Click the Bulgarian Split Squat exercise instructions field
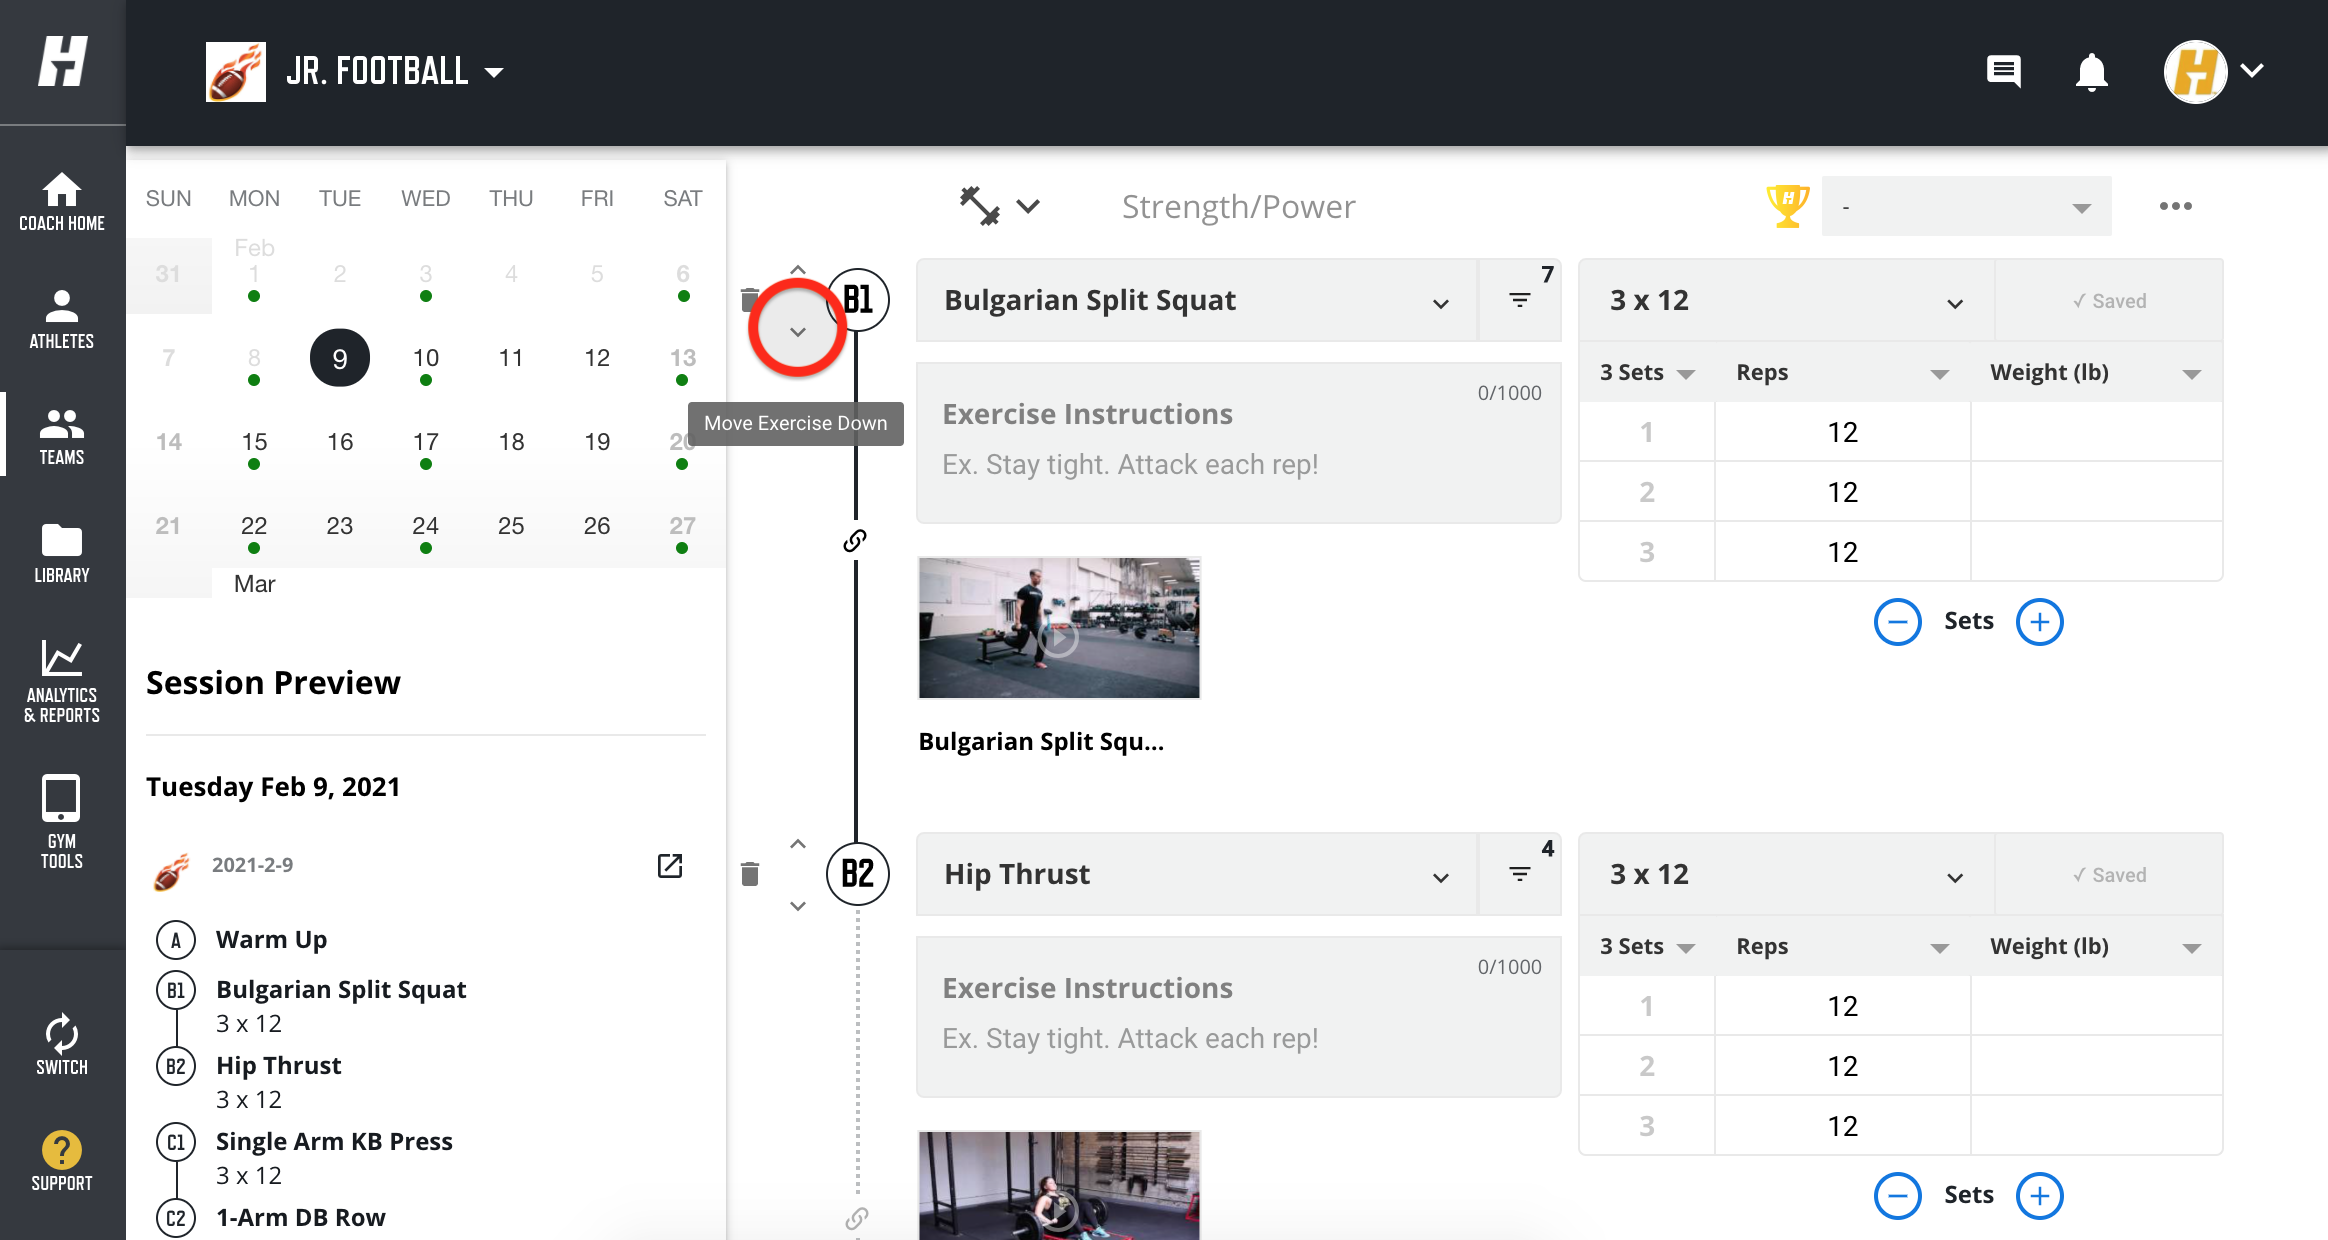This screenshot has height=1240, width=2328. [x=1238, y=443]
